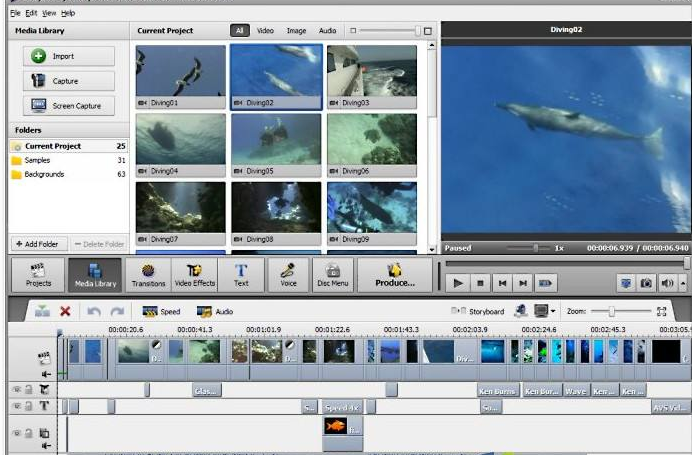Filter media by Image
Viewport: 692px width, 455px height.
pos(296,30)
